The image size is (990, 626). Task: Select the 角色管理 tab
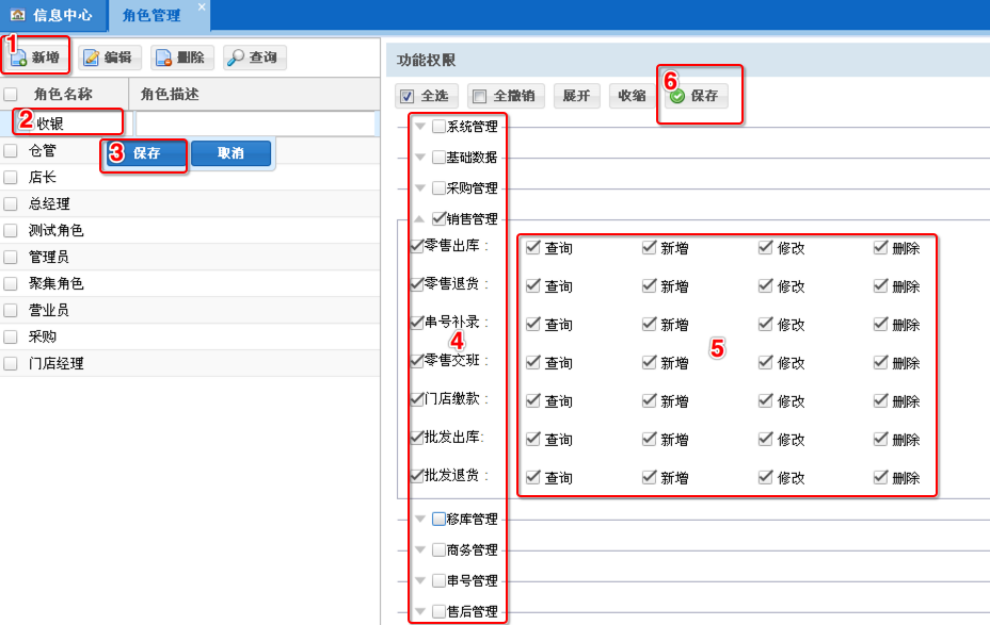point(151,15)
